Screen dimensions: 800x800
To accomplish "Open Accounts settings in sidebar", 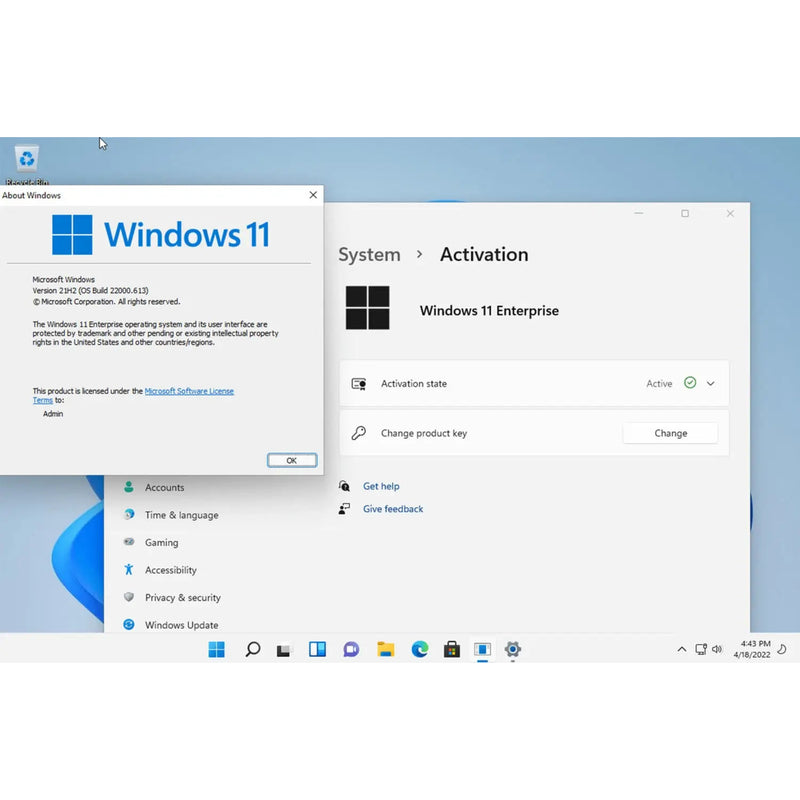I will click(165, 488).
